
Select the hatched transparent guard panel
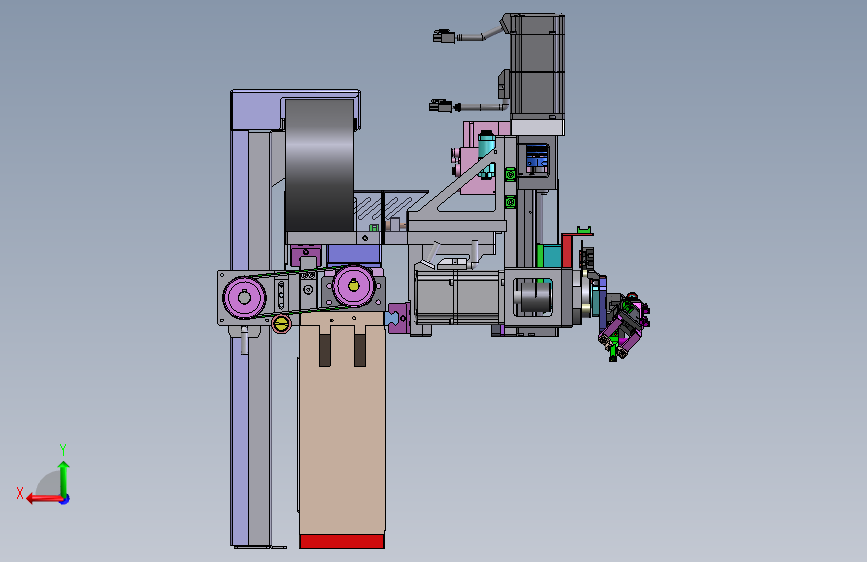[x=390, y=209]
